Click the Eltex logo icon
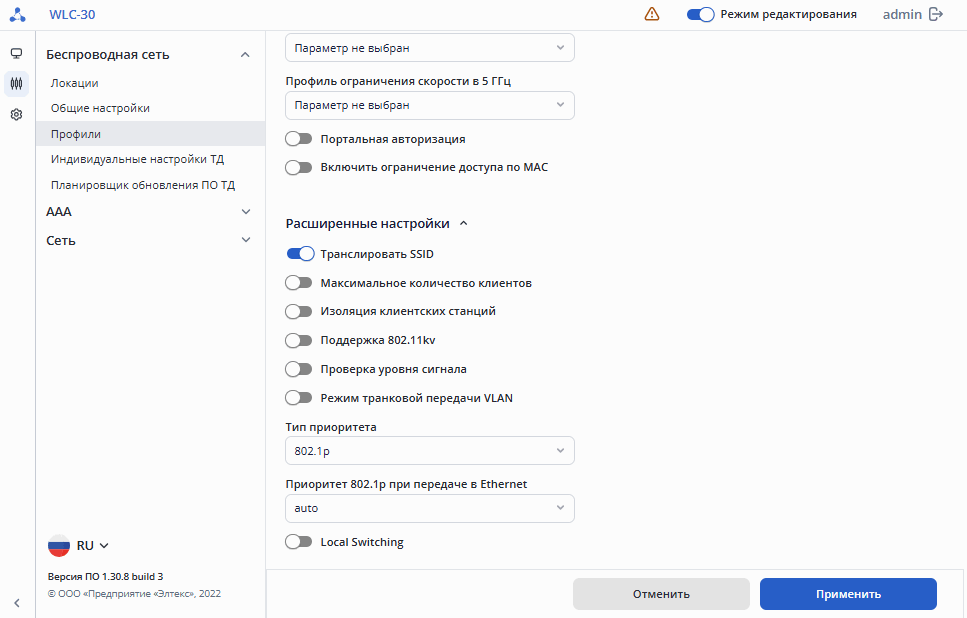The height and width of the screenshot is (618, 967). coord(17,15)
